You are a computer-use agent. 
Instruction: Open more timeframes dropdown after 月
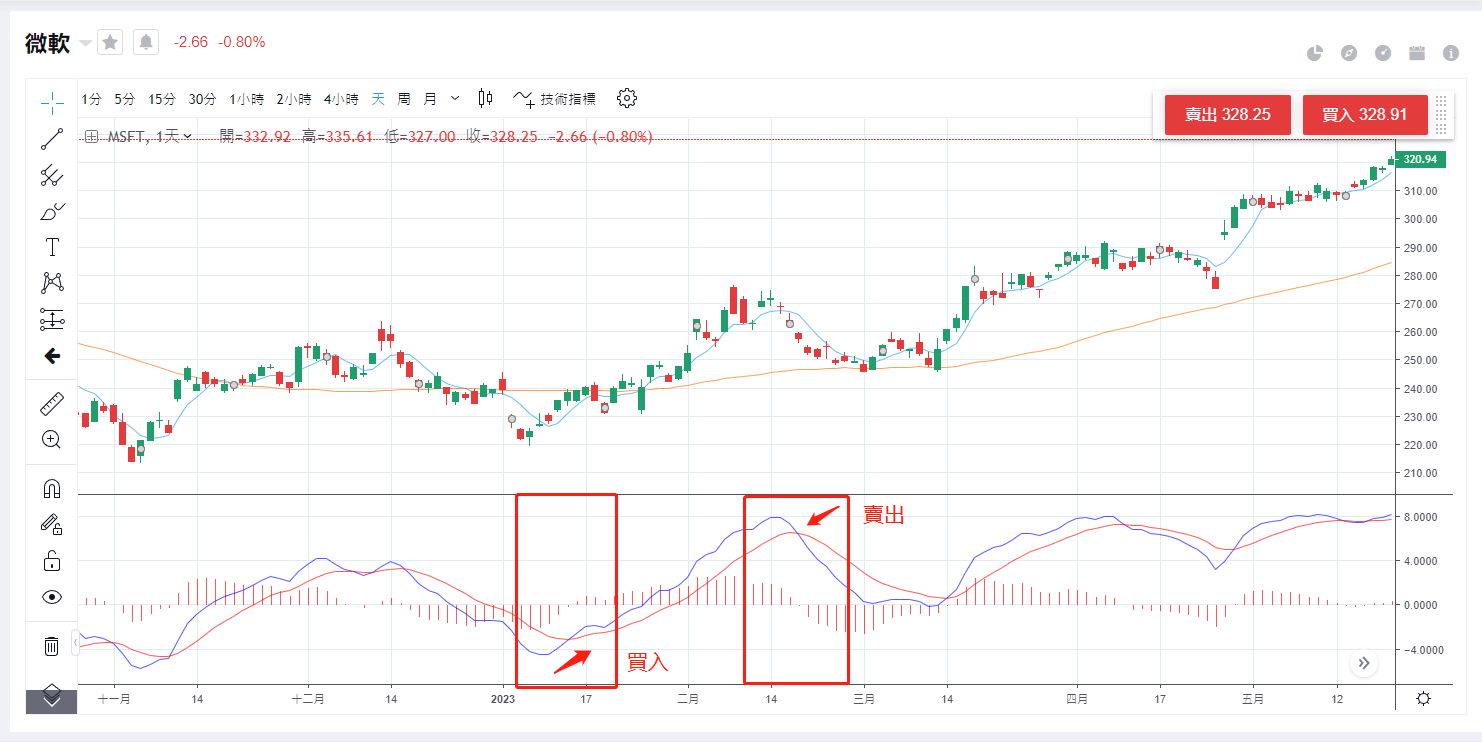point(455,98)
